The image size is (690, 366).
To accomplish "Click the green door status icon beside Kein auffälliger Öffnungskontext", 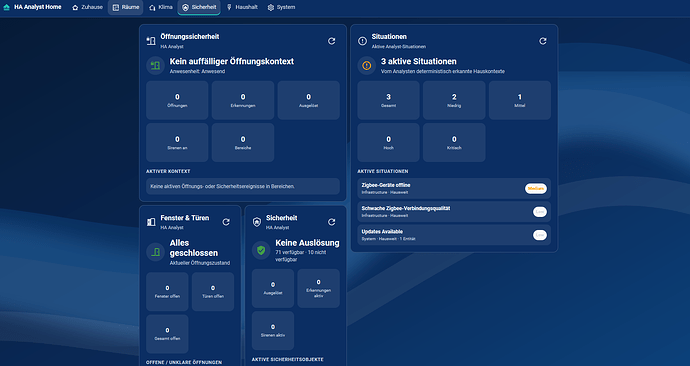I will (x=155, y=66).
